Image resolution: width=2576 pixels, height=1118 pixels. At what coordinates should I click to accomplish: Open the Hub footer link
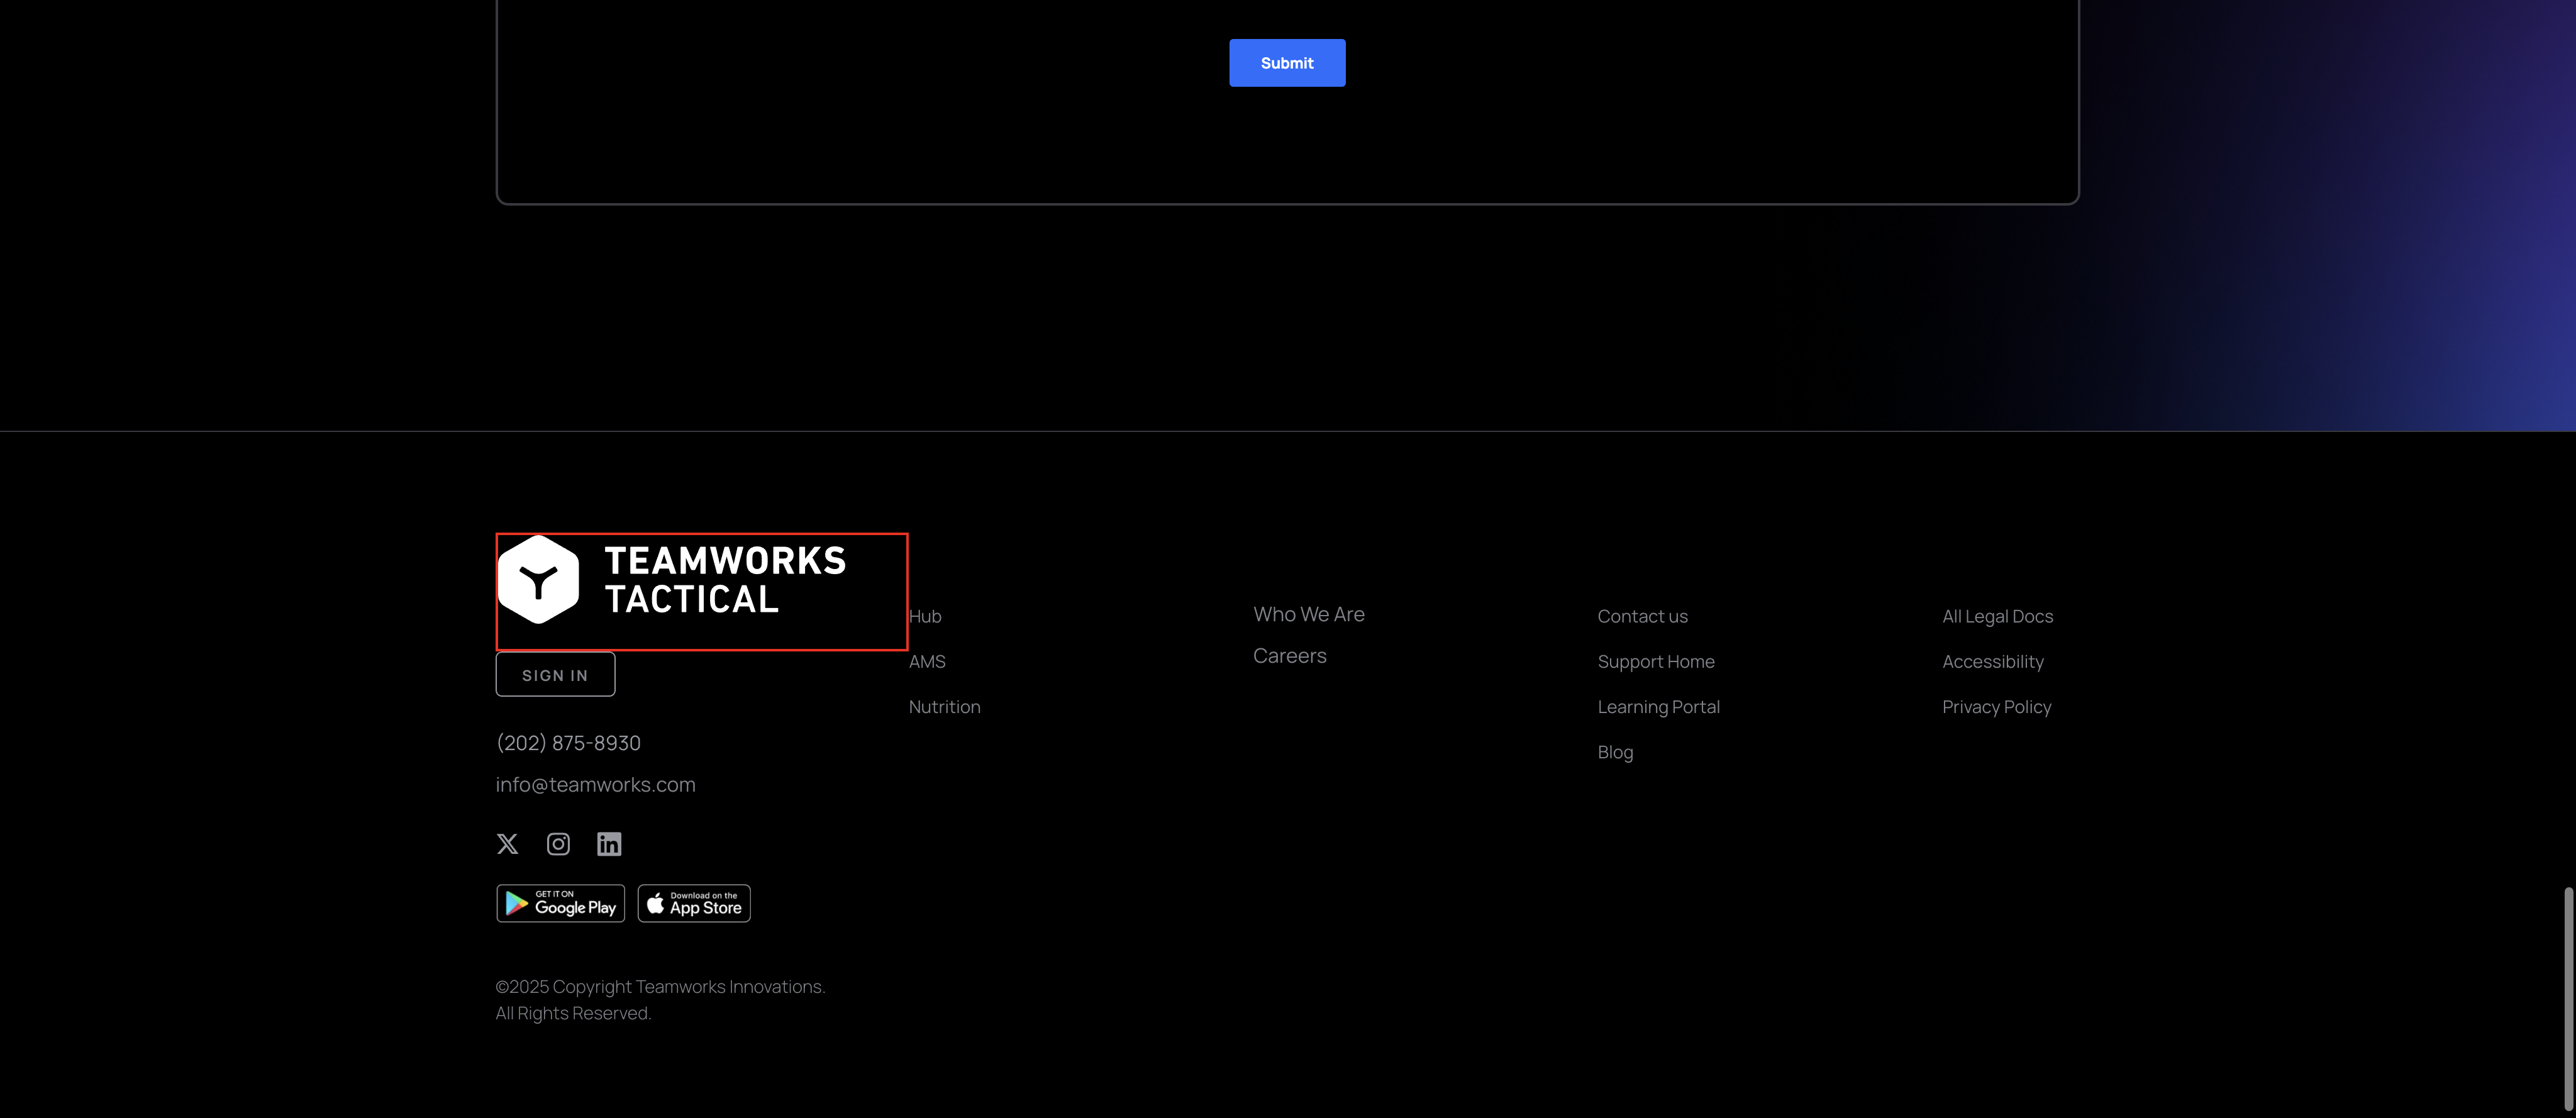(x=925, y=617)
